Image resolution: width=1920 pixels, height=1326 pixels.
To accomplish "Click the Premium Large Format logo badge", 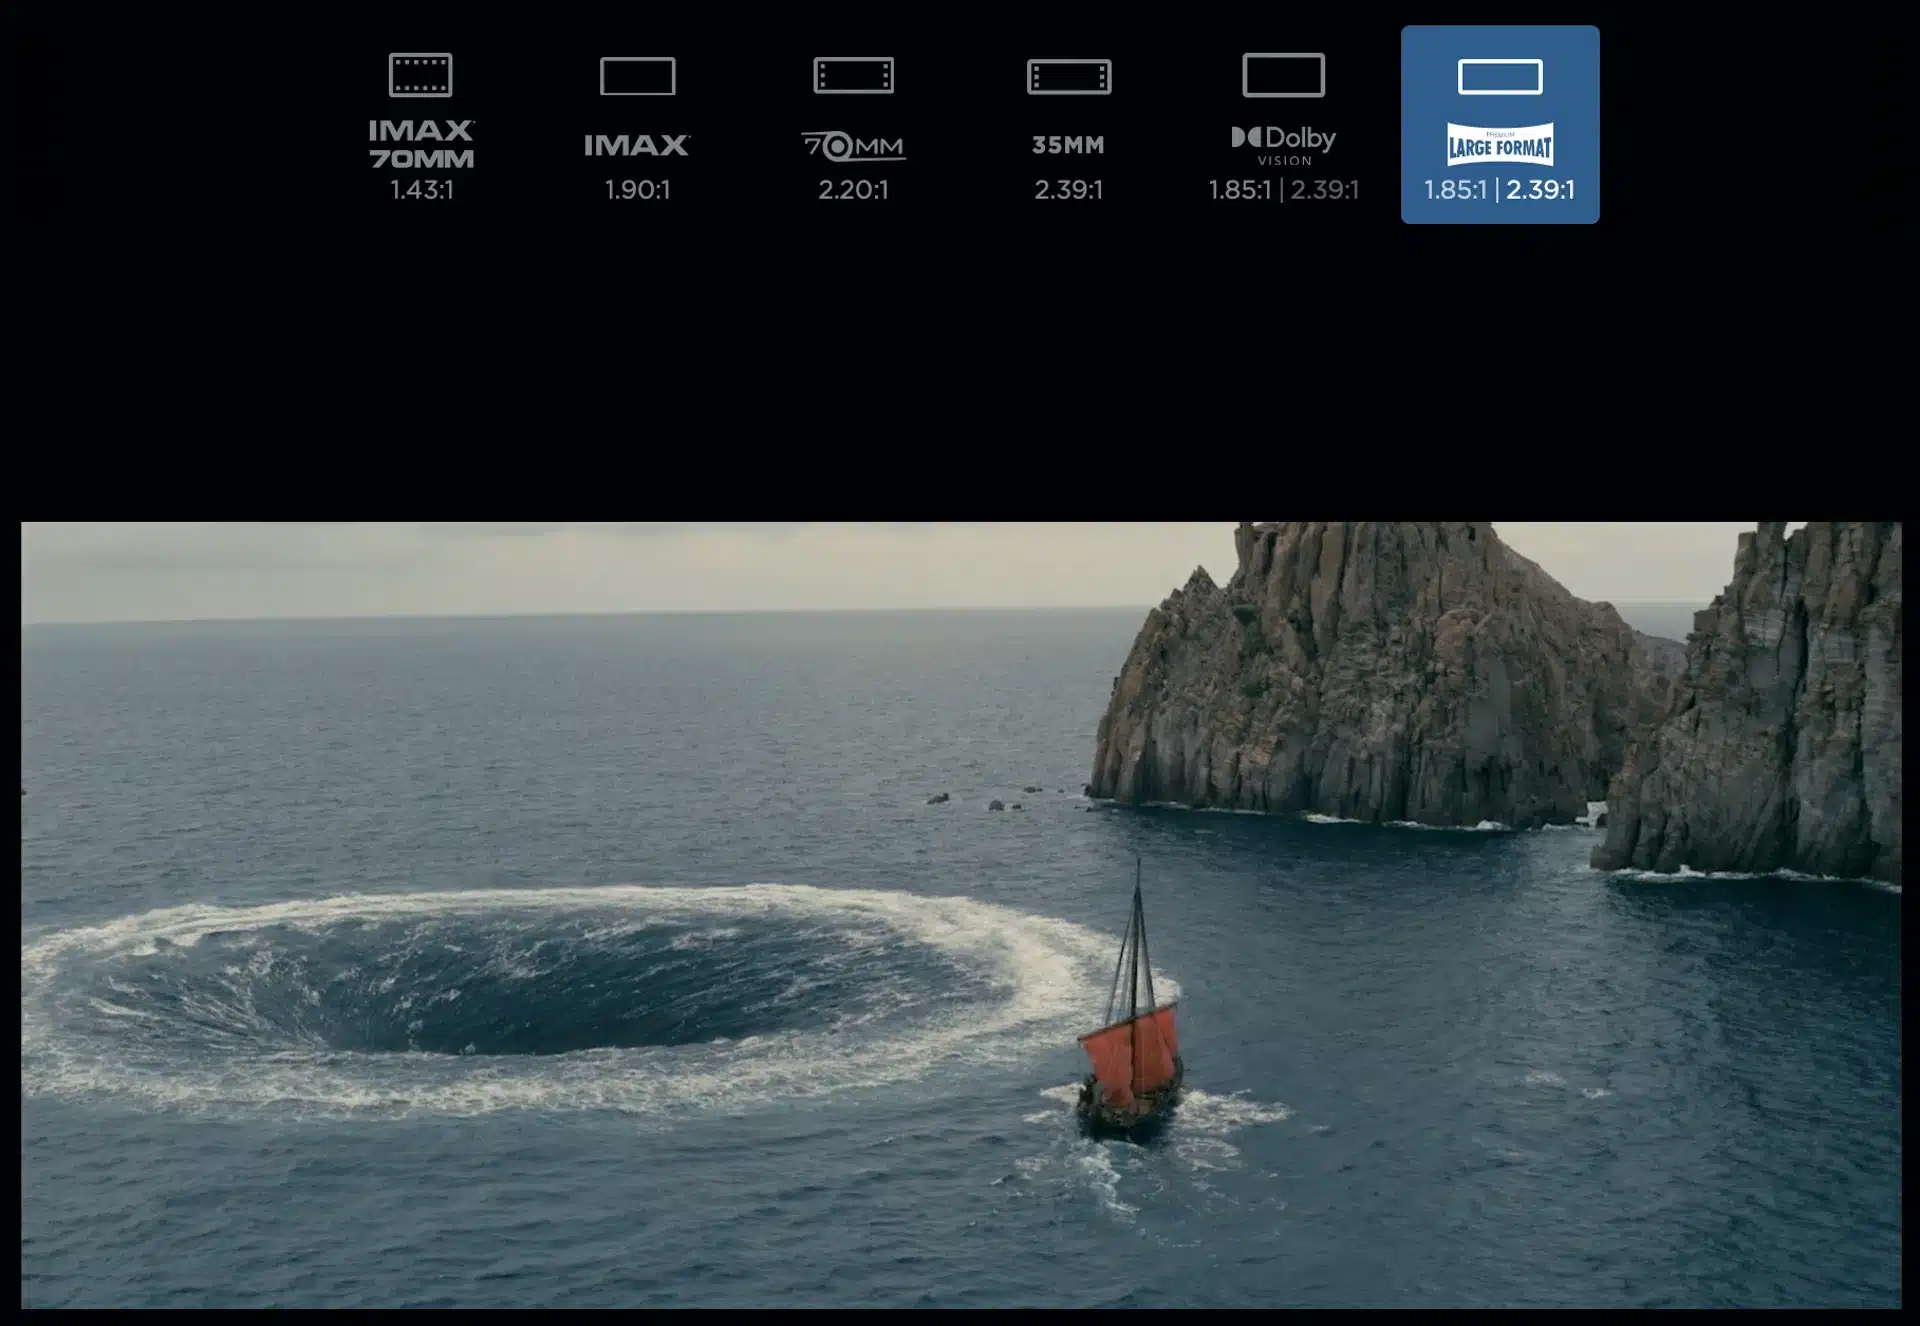I will click(x=1500, y=145).
